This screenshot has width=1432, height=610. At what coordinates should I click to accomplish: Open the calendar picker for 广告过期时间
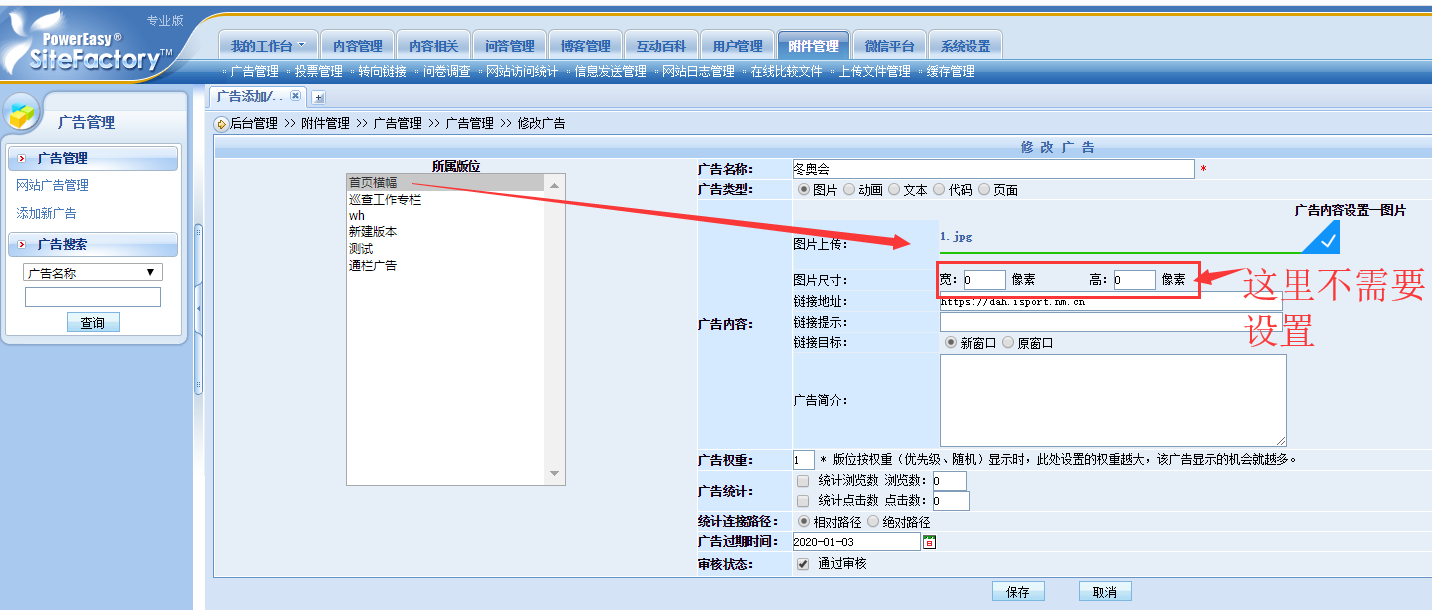click(929, 542)
